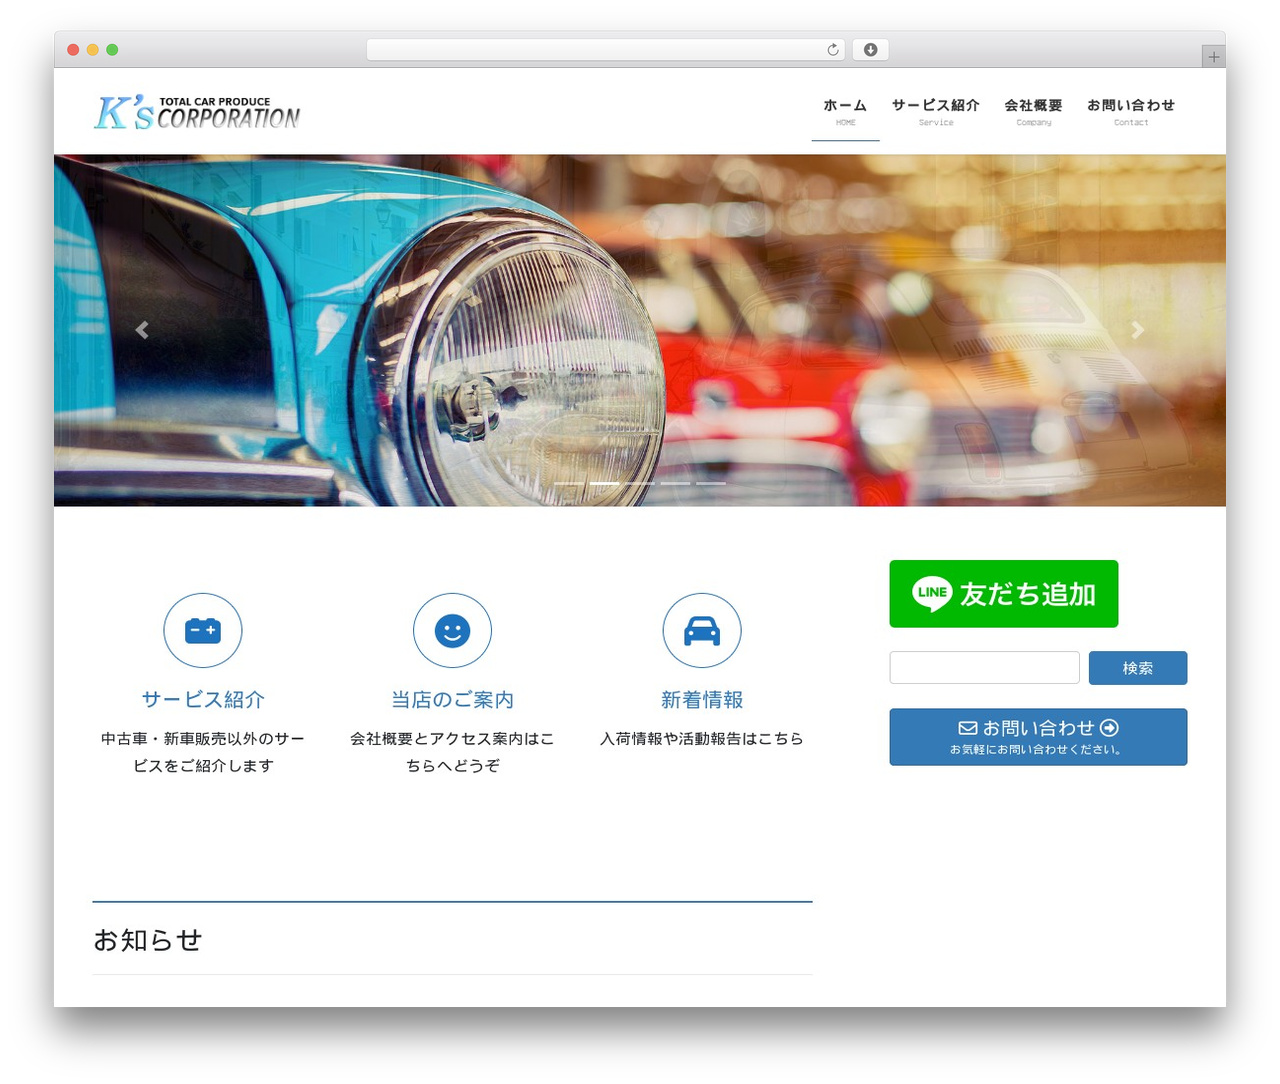
Task: Open the battery icon for サービス紹介
Action: (x=203, y=630)
